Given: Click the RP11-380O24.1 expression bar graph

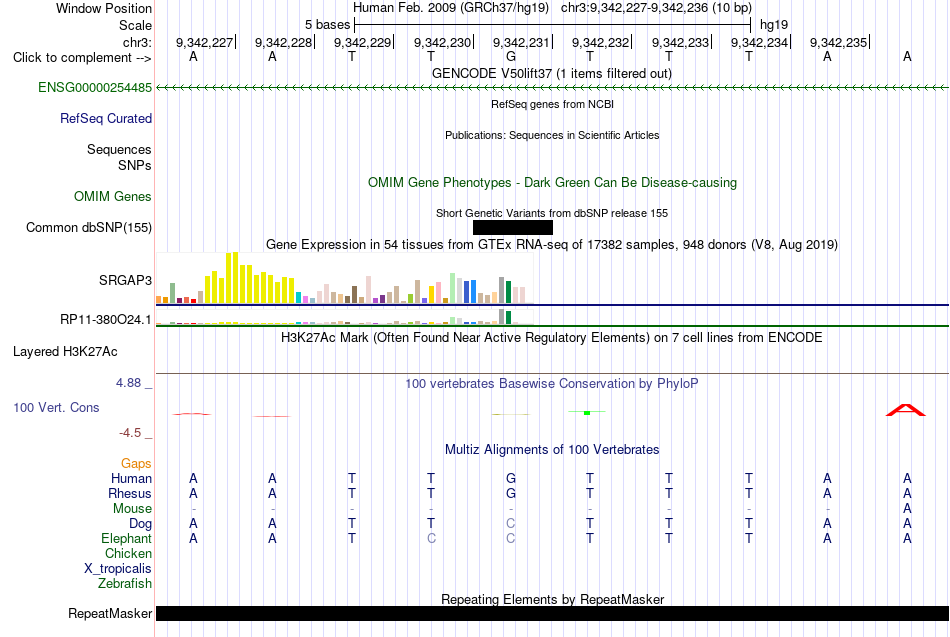Looking at the screenshot, I should pyautogui.click(x=344, y=316).
